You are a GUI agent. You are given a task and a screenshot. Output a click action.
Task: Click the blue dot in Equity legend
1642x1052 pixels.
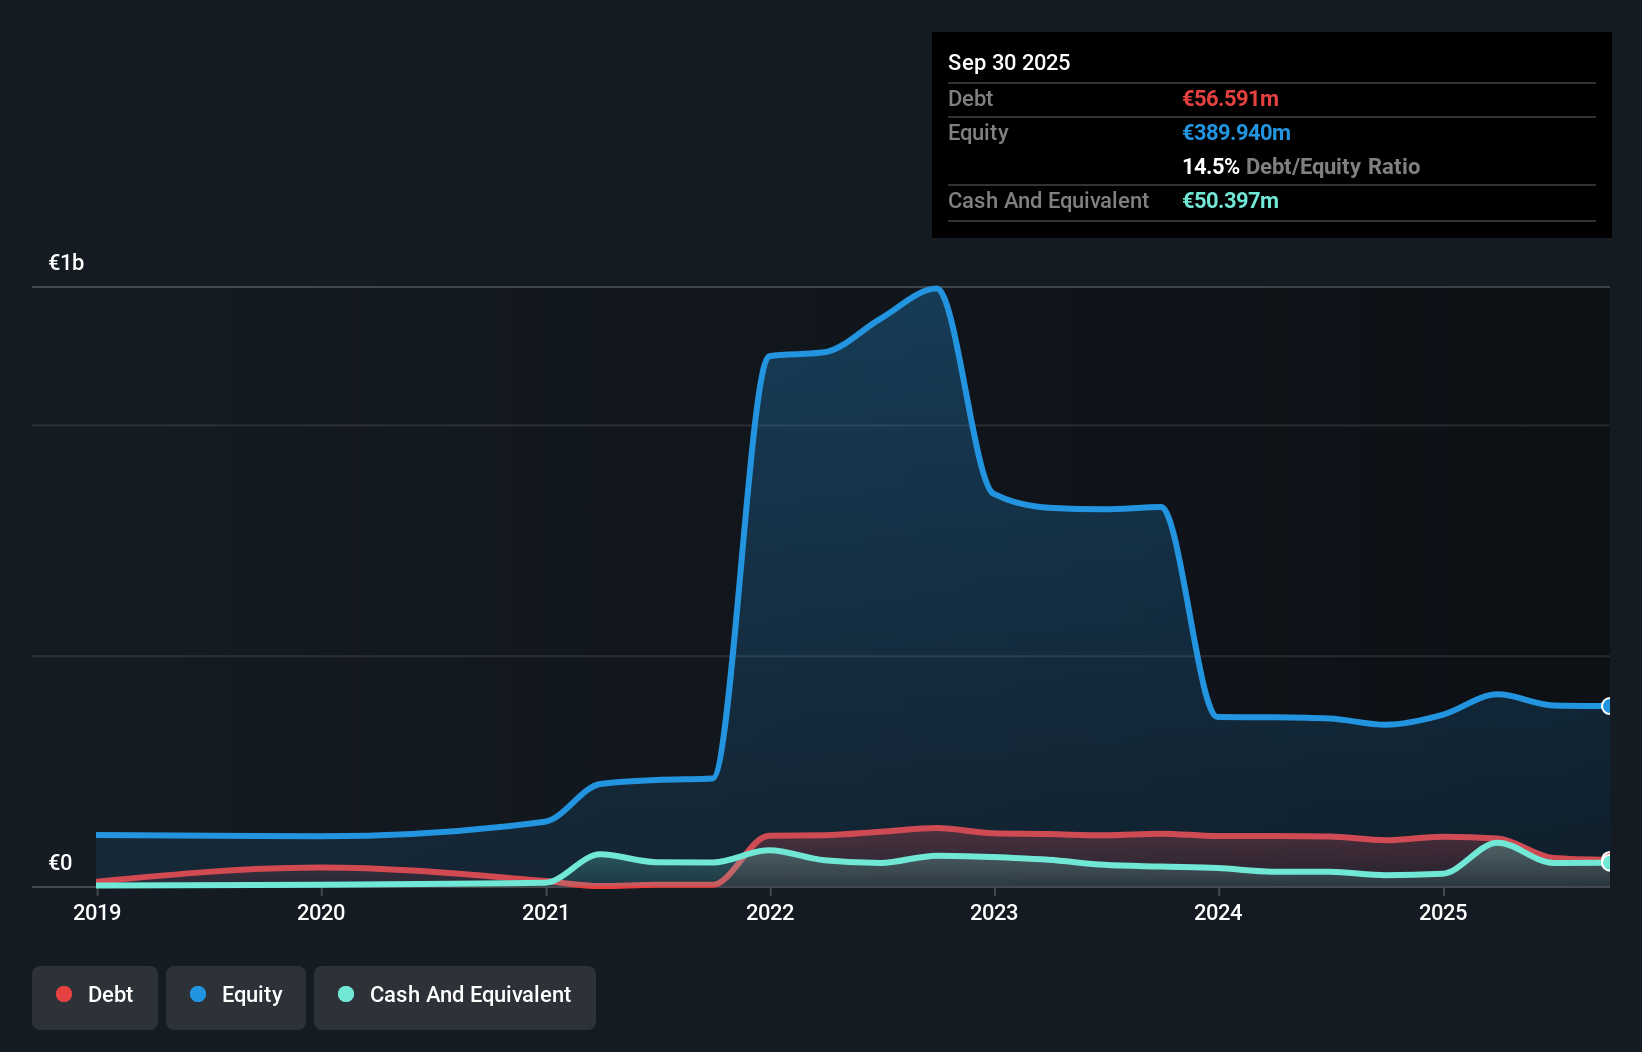(x=198, y=994)
